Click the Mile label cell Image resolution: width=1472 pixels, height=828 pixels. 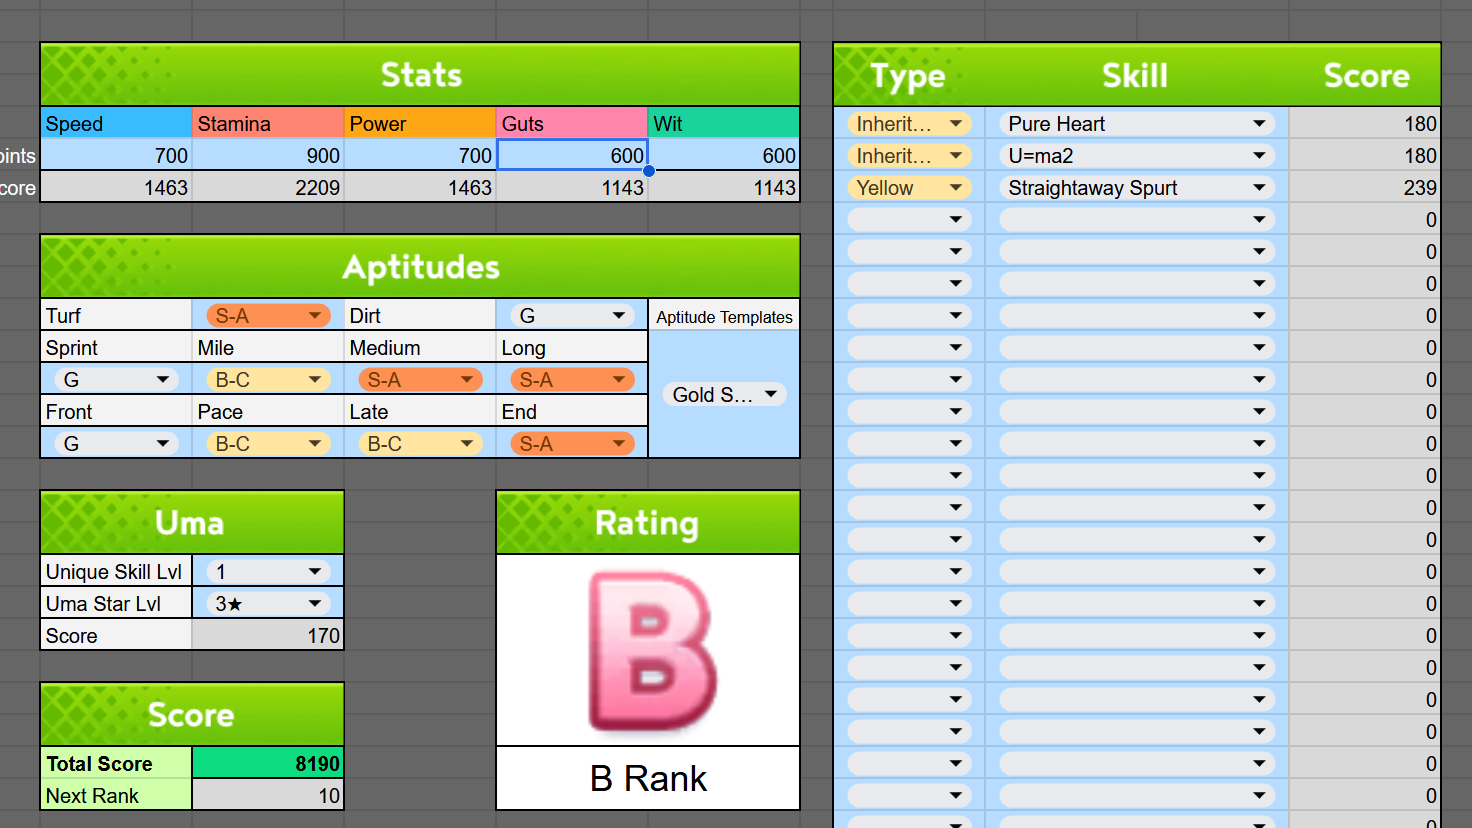268,347
